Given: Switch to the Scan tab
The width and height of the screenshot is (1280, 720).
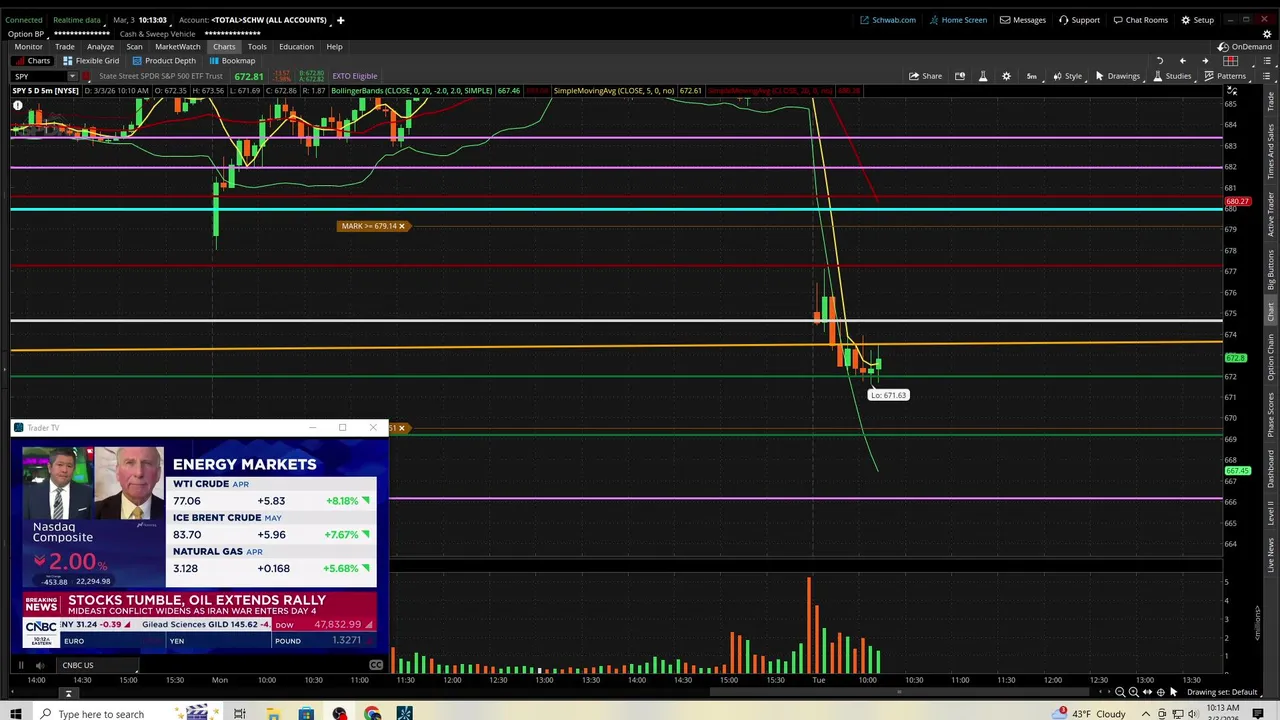Looking at the screenshot, I should click(x=134, y=47).
